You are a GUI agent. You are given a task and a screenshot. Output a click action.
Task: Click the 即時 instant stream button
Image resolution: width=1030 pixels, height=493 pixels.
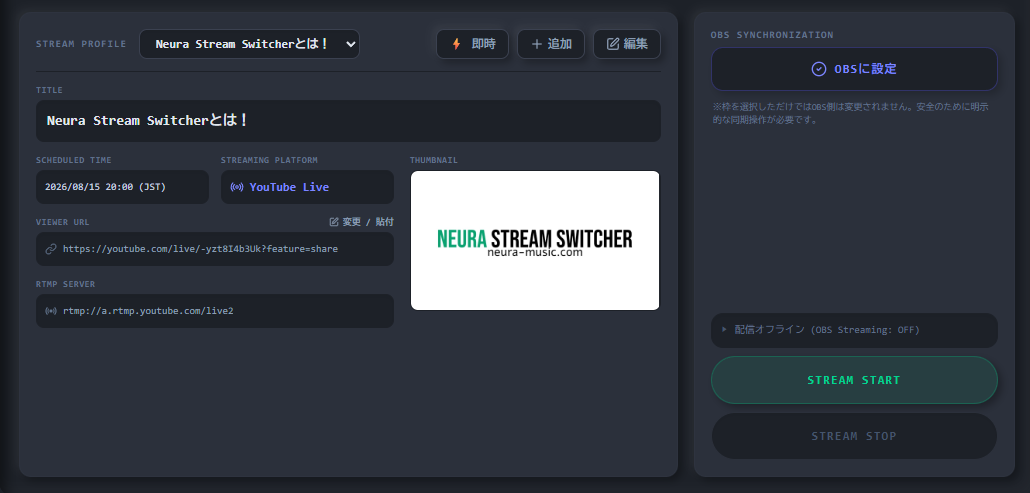point(472,44)
